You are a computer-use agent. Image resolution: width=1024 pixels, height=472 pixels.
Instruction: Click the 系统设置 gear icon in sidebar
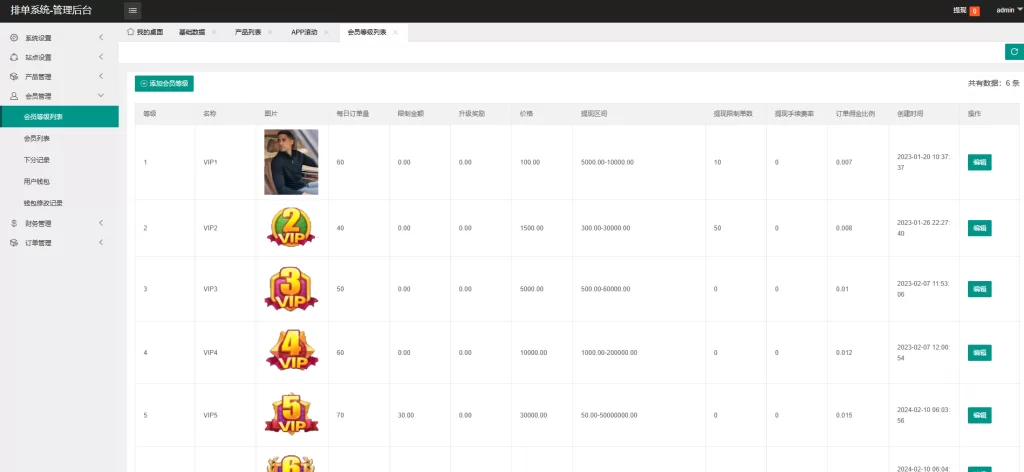pyautogui.click(x=14, y=38)
